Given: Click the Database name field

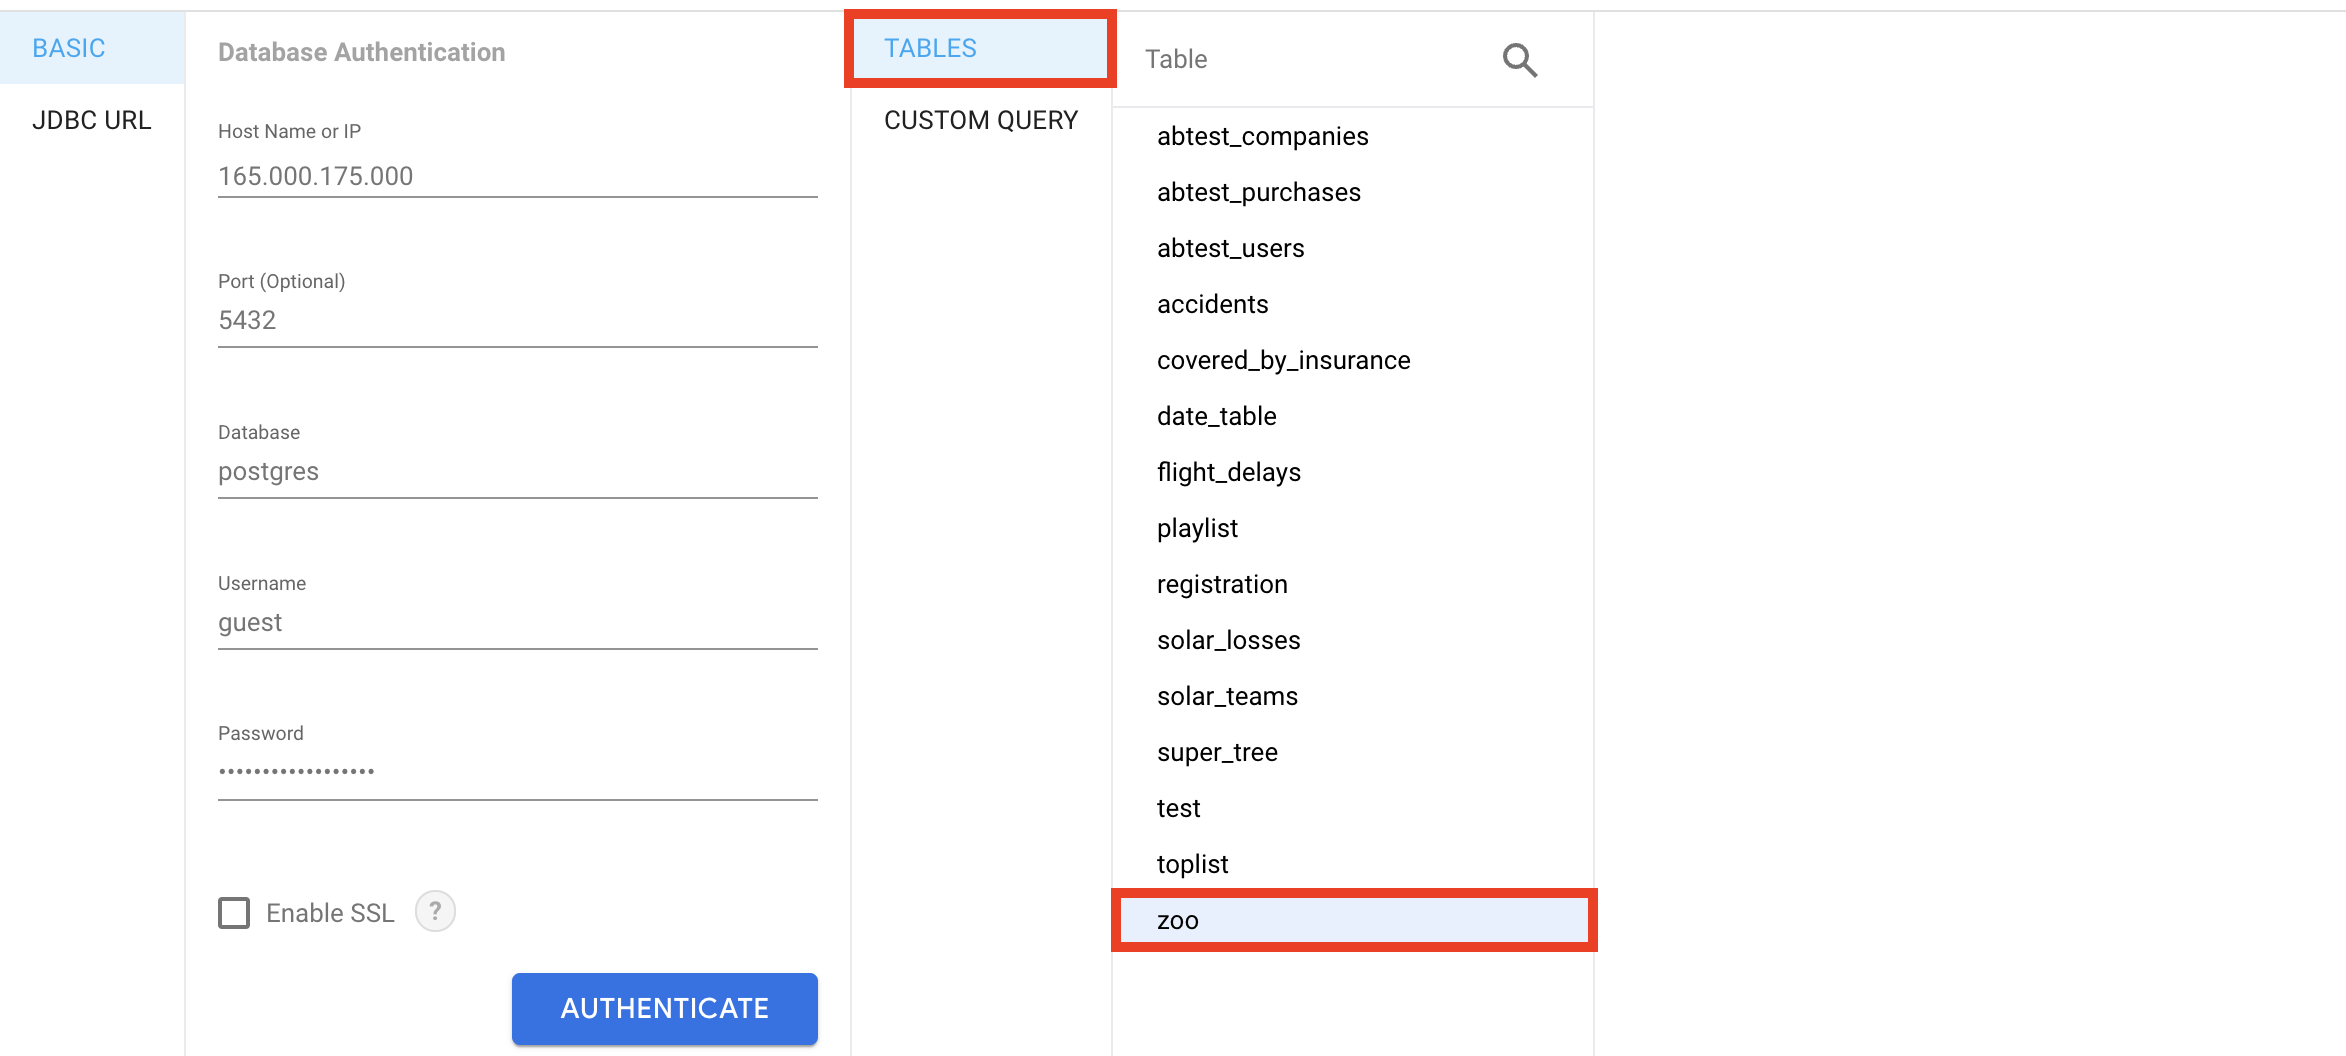Looking at the screenshot, I should 517,471.
